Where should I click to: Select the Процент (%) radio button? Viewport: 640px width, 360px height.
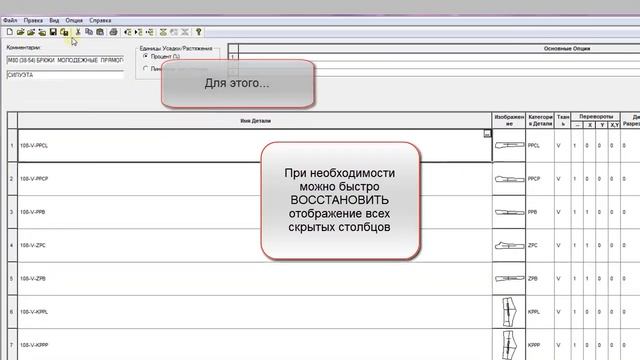[x=146, y=56]
